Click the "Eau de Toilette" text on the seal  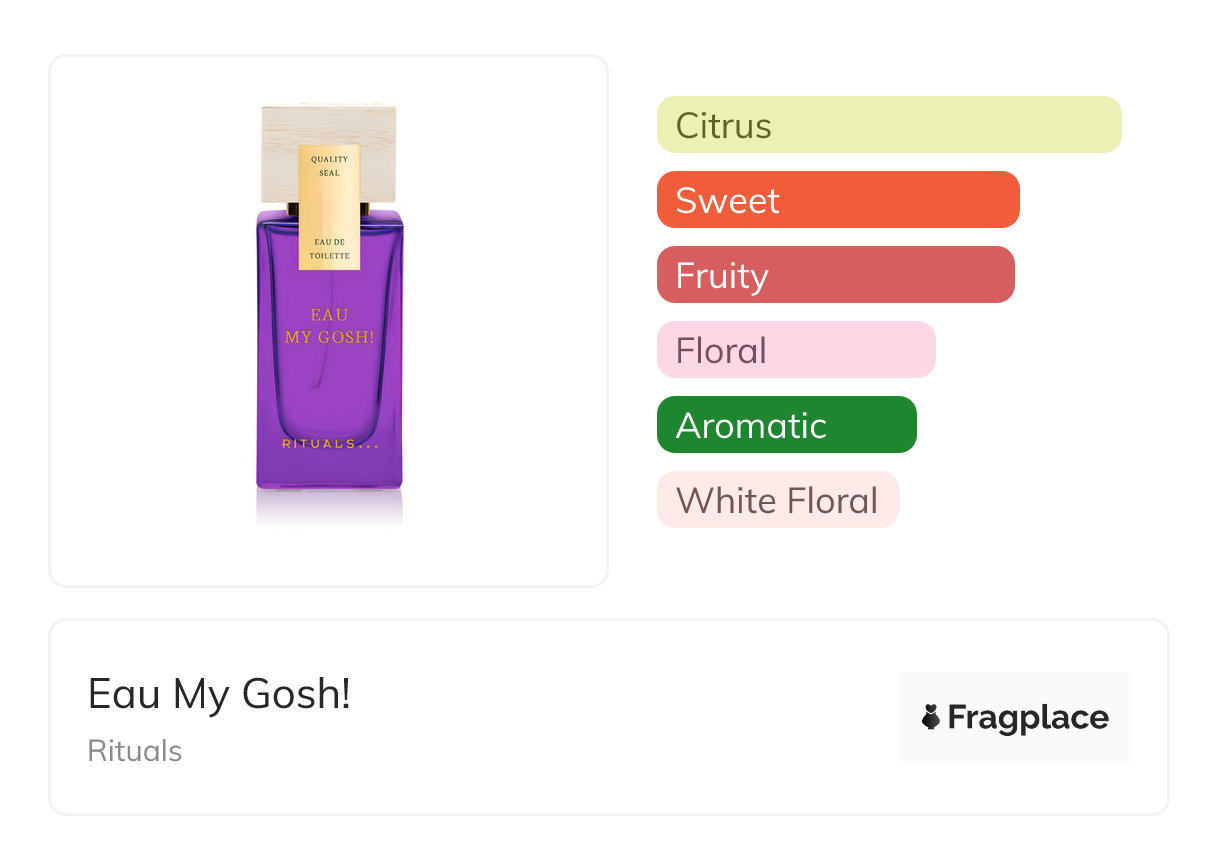point(329,249)
